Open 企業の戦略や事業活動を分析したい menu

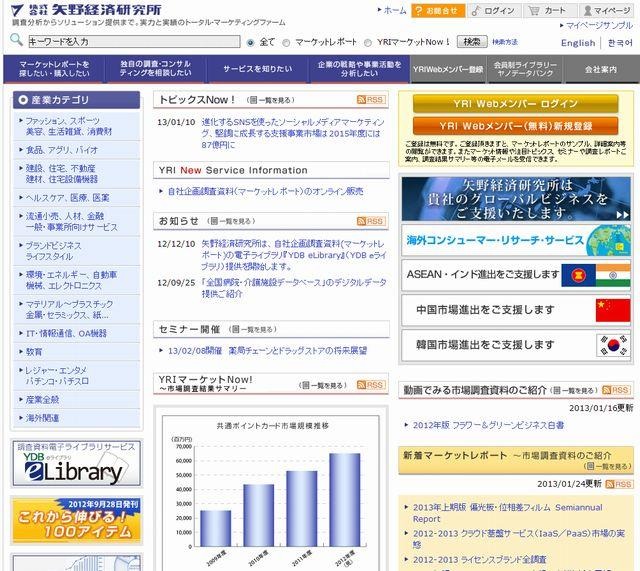(359, 69)
